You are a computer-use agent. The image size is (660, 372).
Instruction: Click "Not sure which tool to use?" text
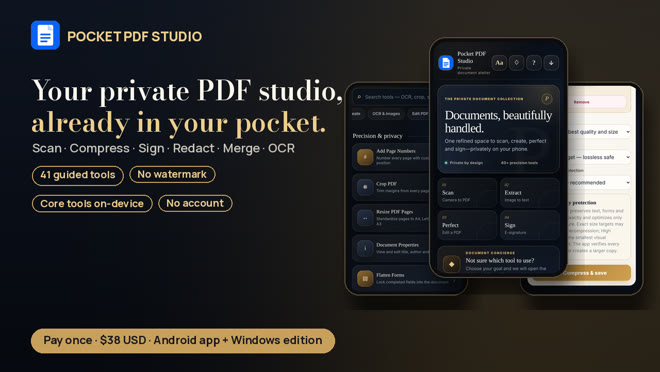click(x=500, y=260)
